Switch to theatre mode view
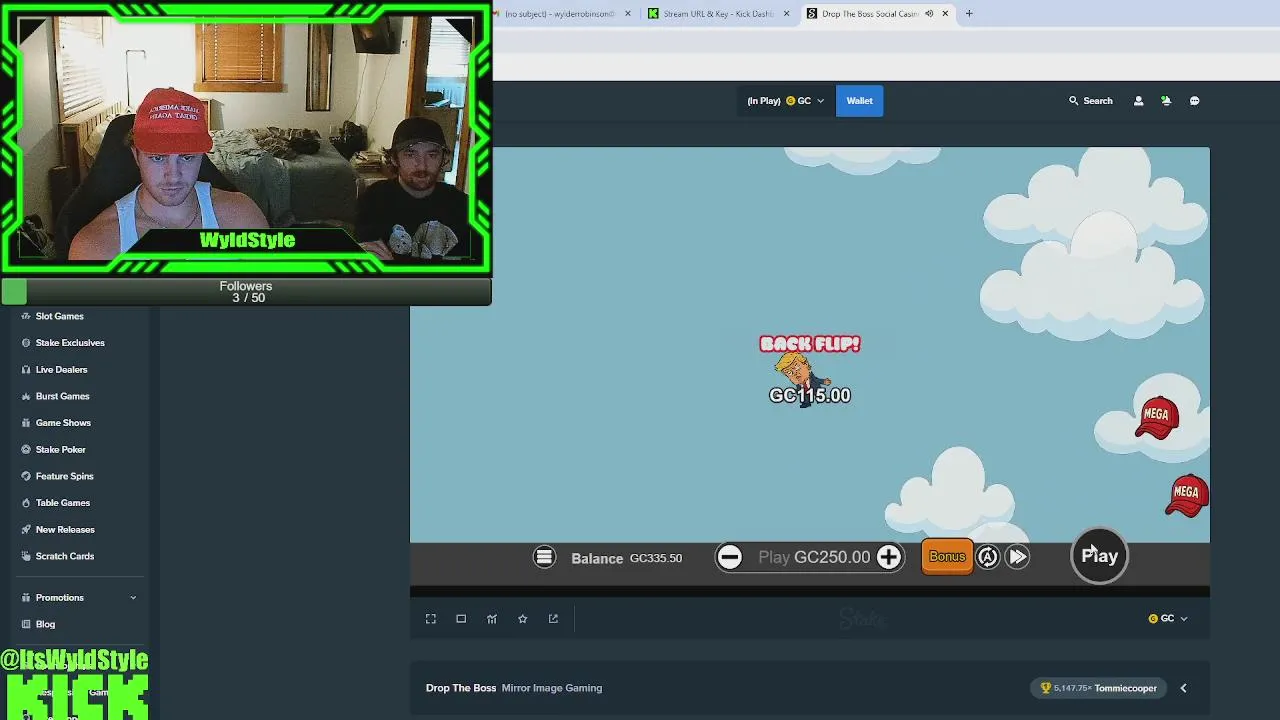1280x720 pixels. point(461,619)
